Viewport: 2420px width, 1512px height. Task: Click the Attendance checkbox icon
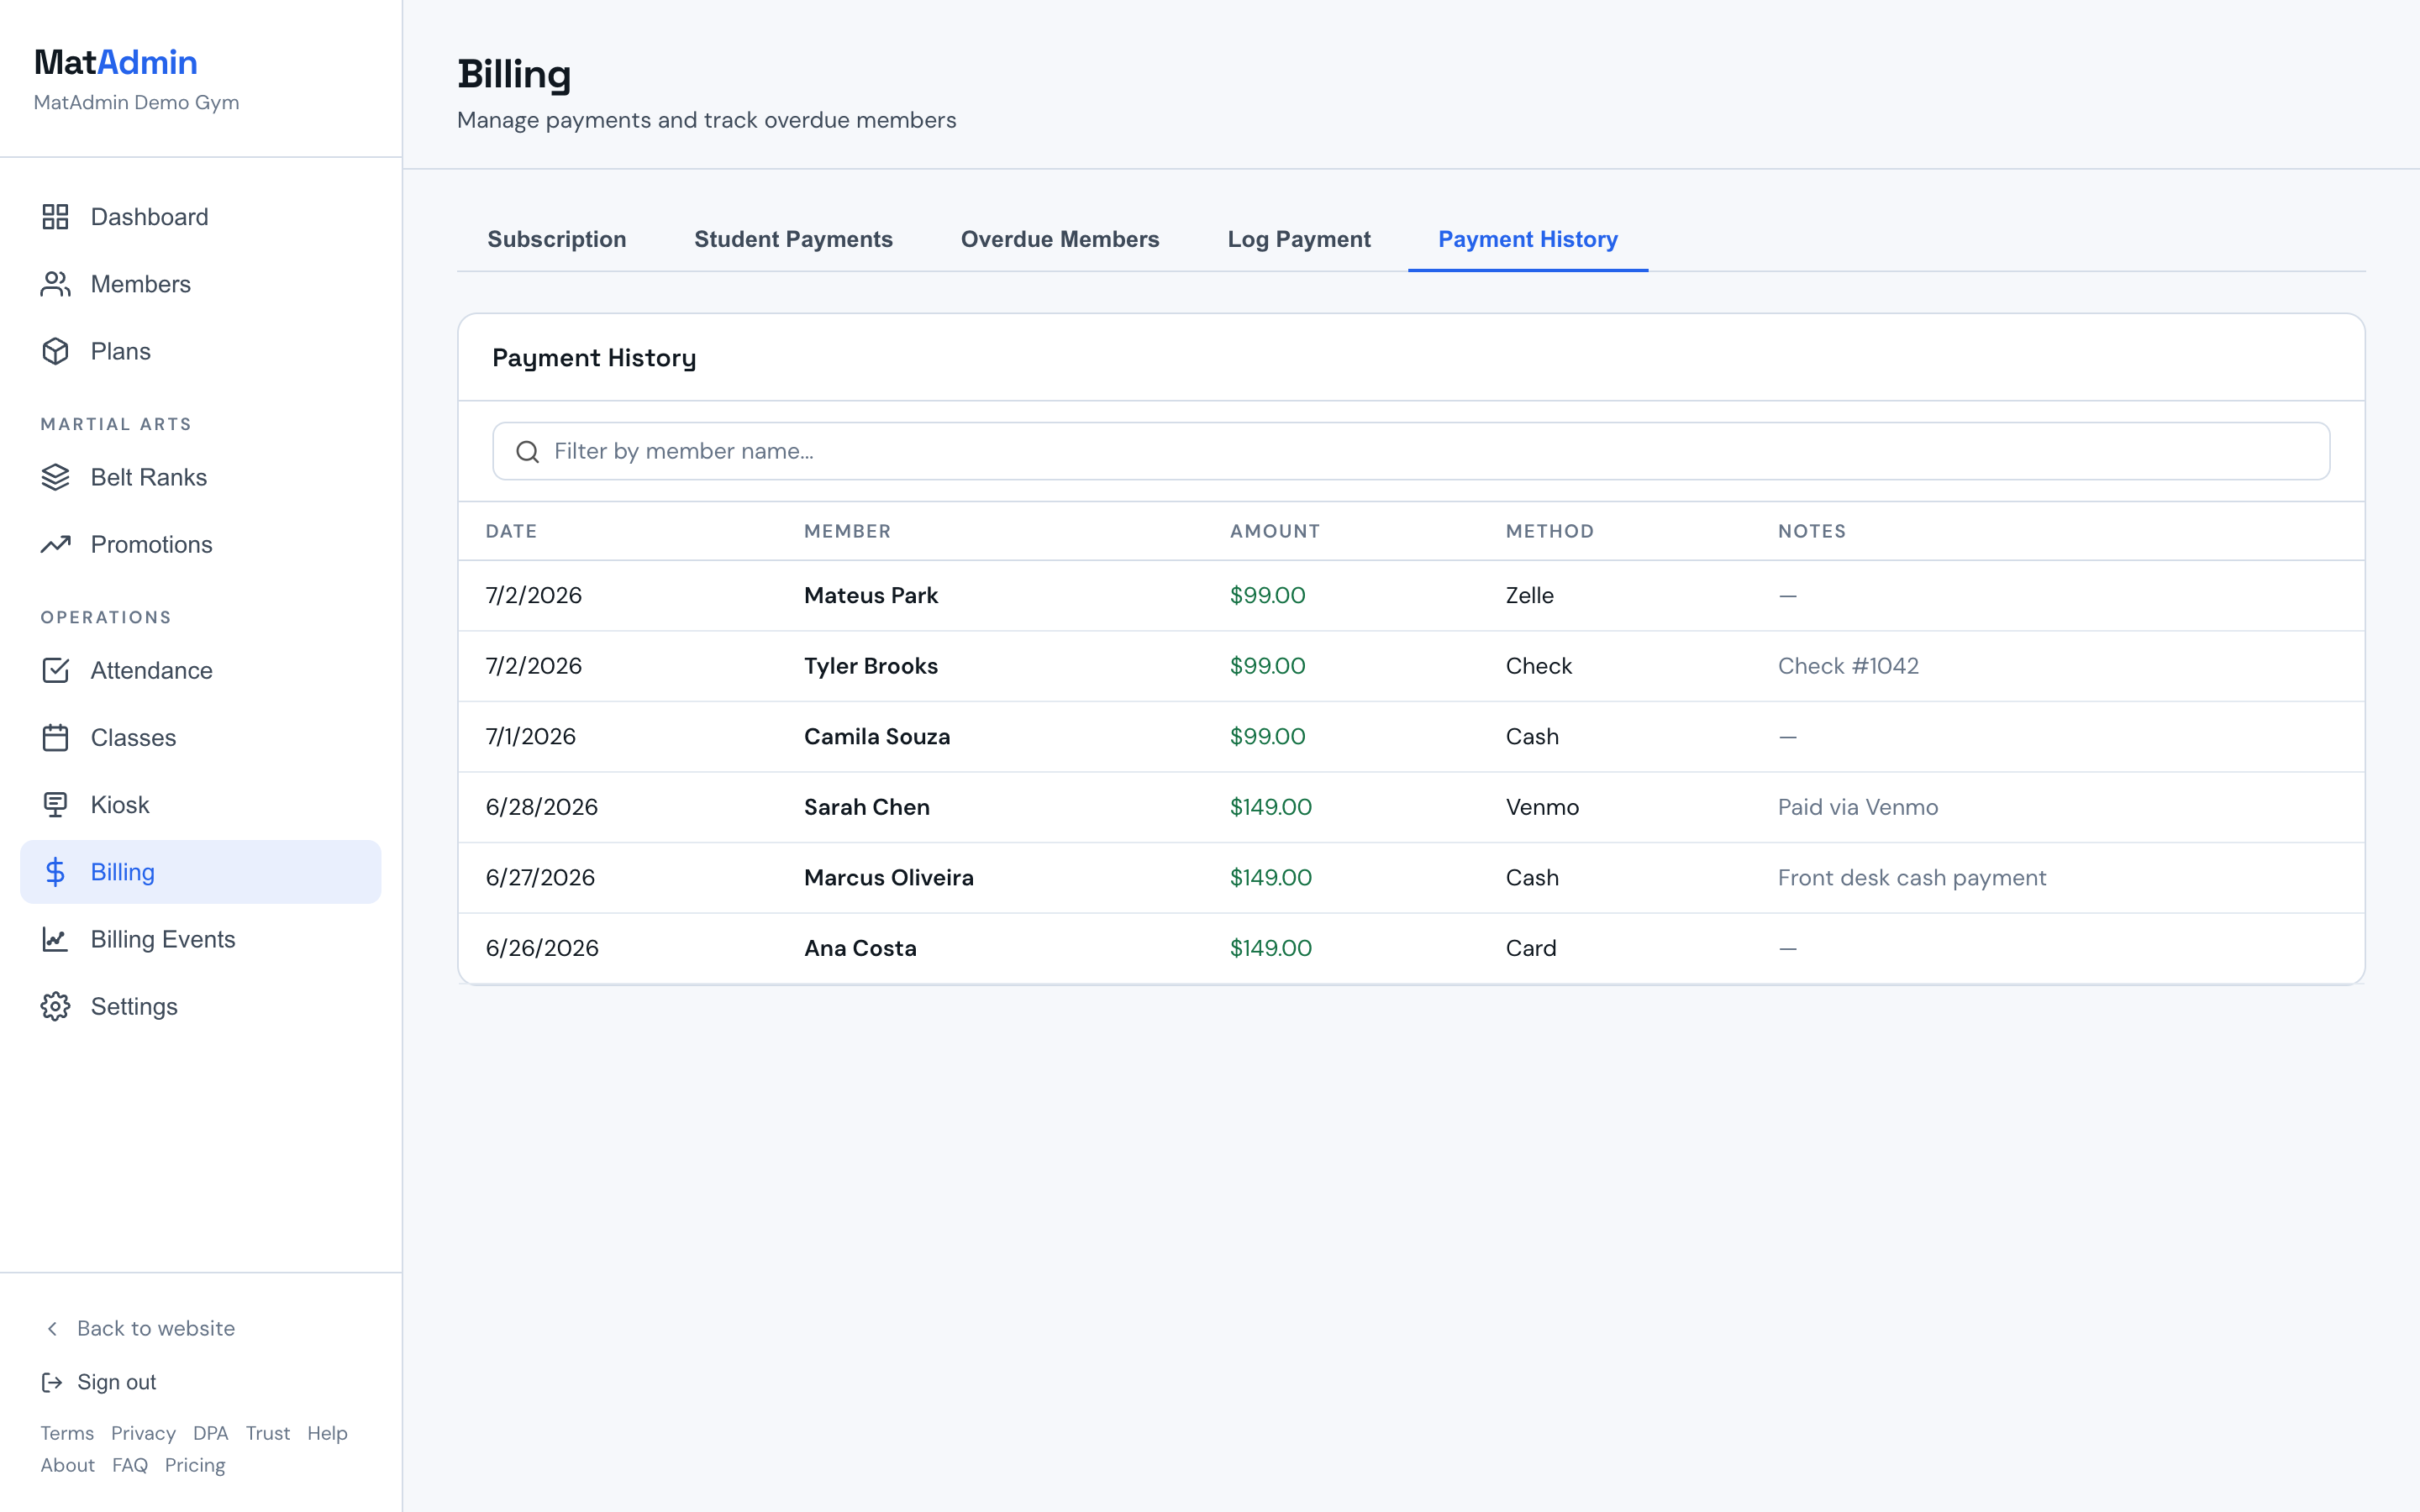tap(55, 670)
